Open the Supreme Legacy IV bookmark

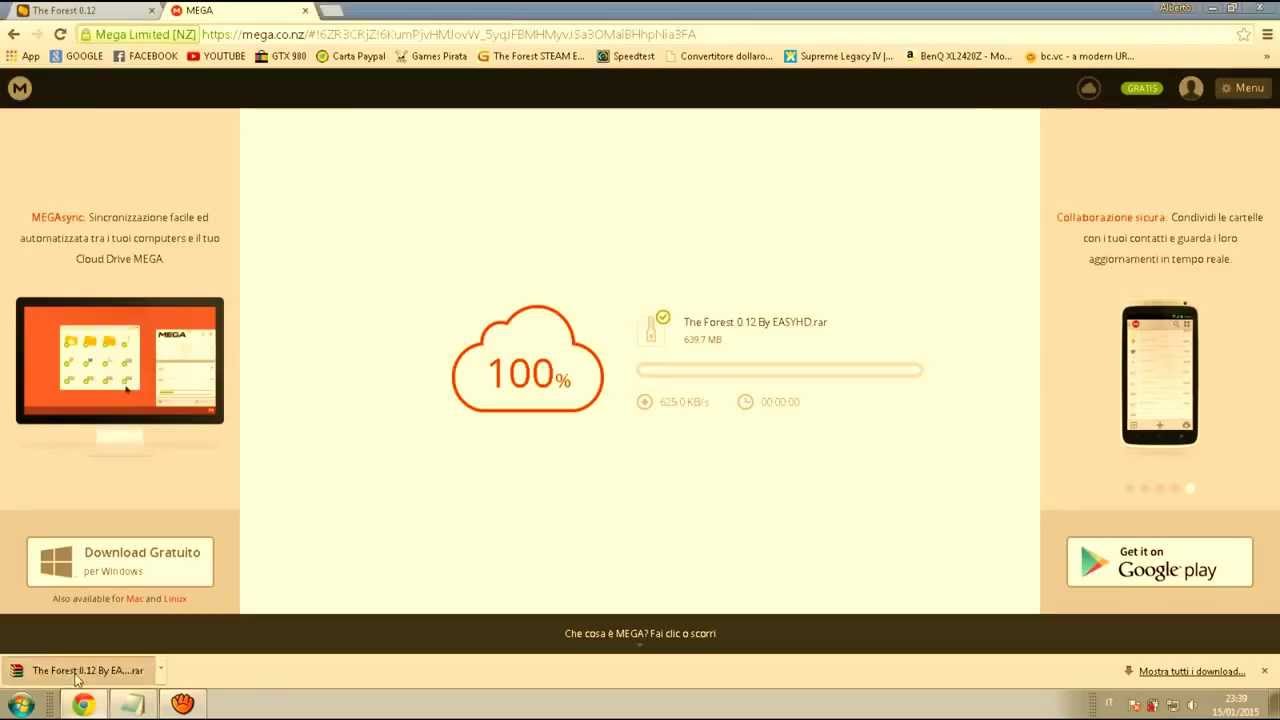tap(838, 56)
